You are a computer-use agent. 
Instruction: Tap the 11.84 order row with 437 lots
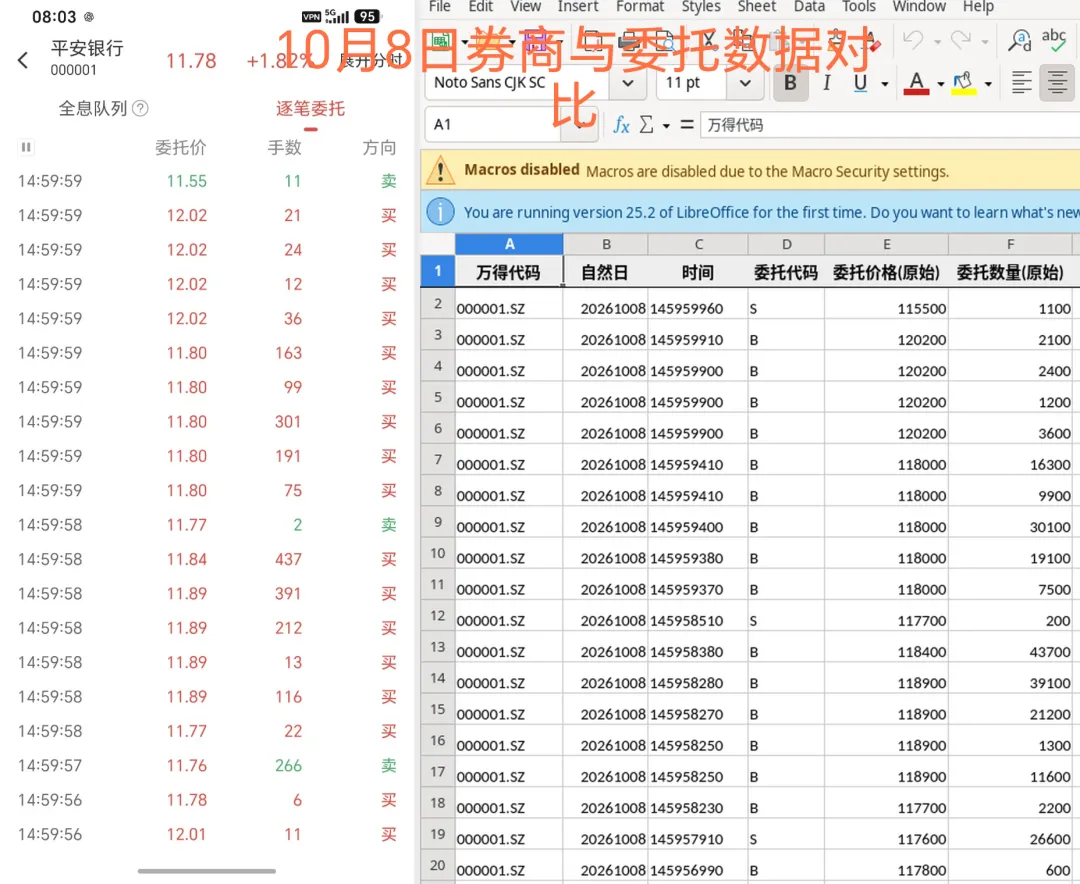tap(207, 559)
